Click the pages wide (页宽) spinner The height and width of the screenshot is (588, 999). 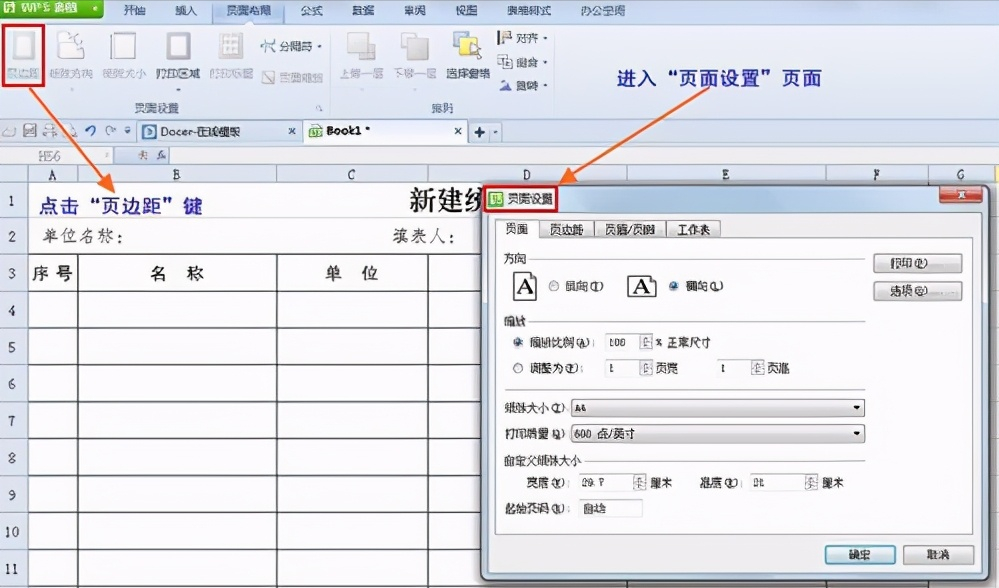coord(646,368)
